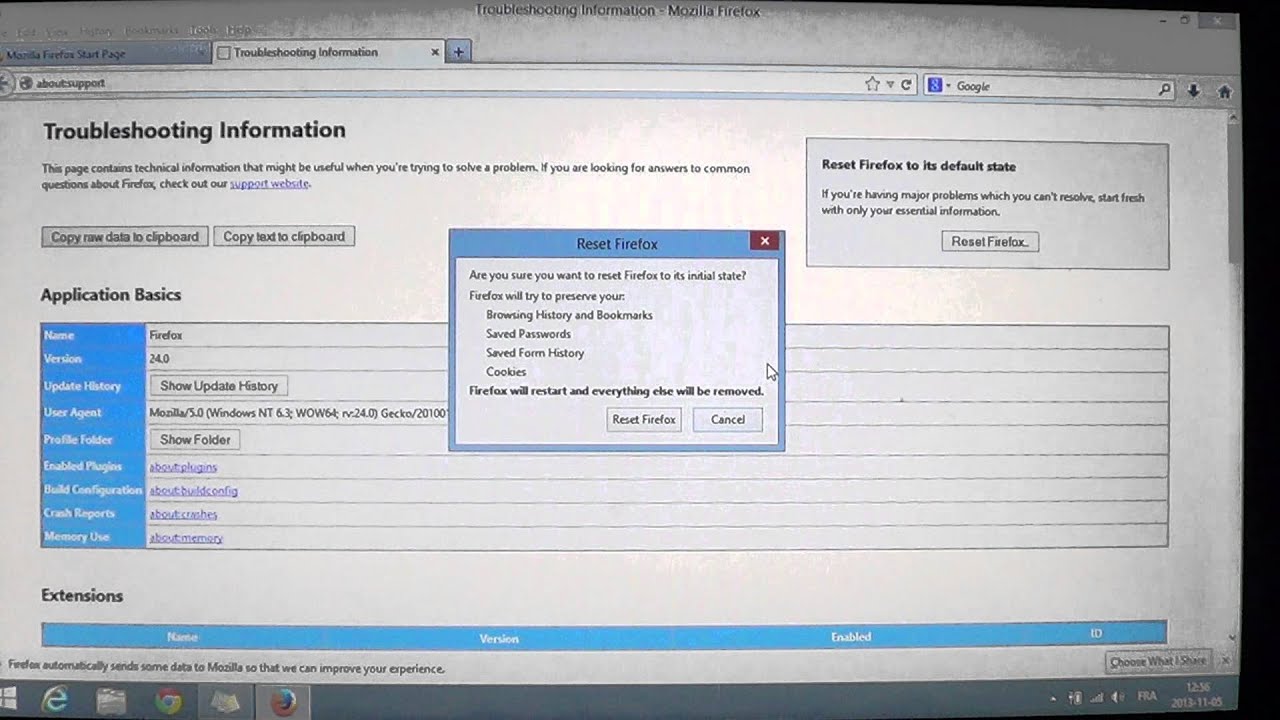Open the Bookmarks menu
The height and width of the screenshot is (720, 1280).
point(151,32)
